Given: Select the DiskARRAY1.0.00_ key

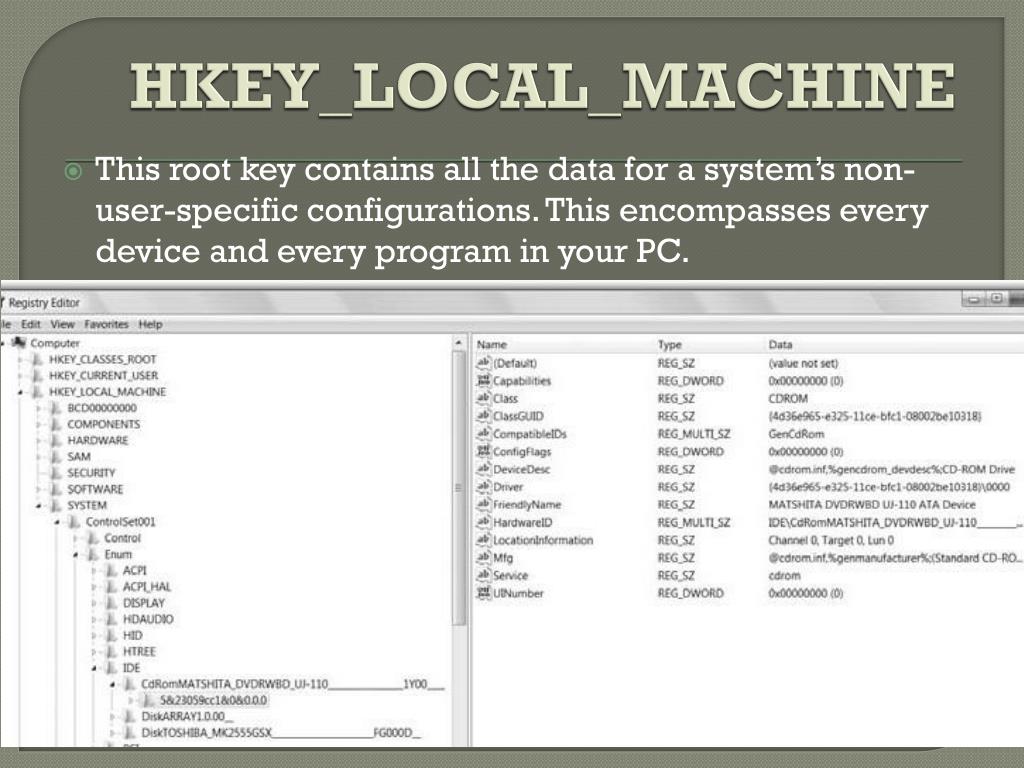Looking at the screenshot, I should click(x=187, y=716).
